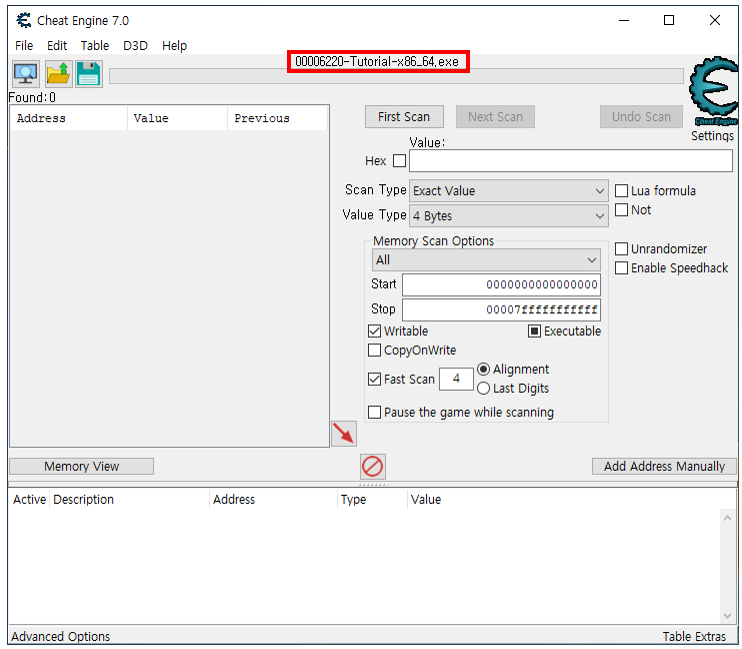Disable the Fast Scan checkbox
Image resolution: width=742 pixels, height=649 pixels.
point(374,379)
